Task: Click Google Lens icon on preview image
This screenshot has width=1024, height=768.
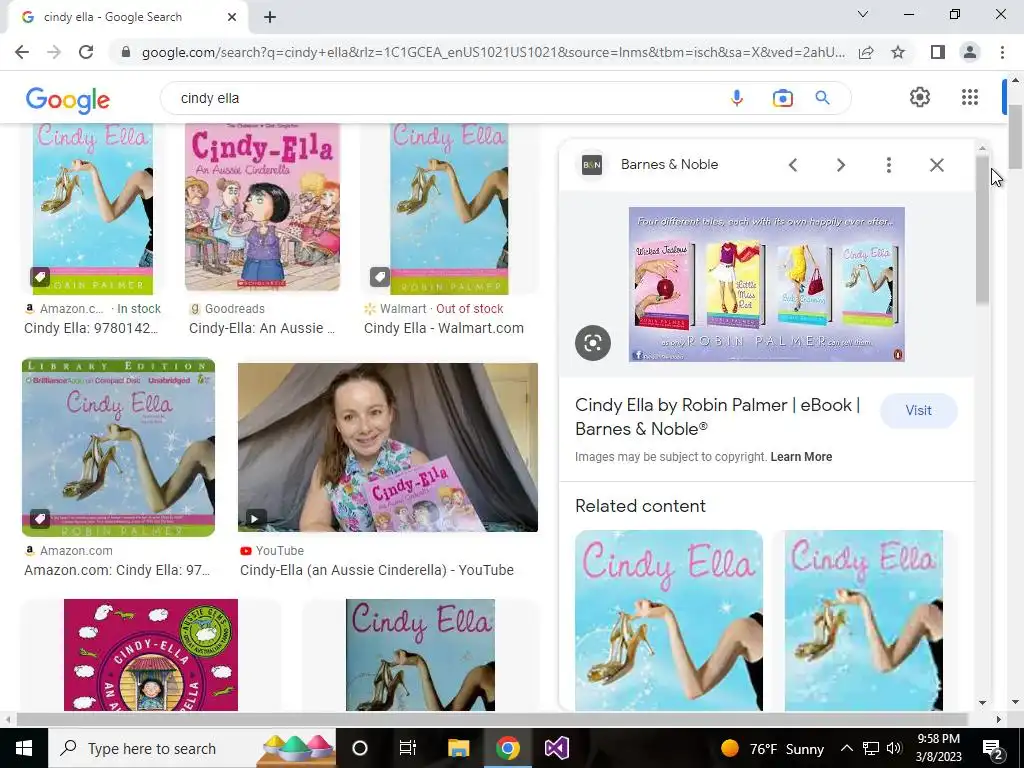Action: point(593,343)
